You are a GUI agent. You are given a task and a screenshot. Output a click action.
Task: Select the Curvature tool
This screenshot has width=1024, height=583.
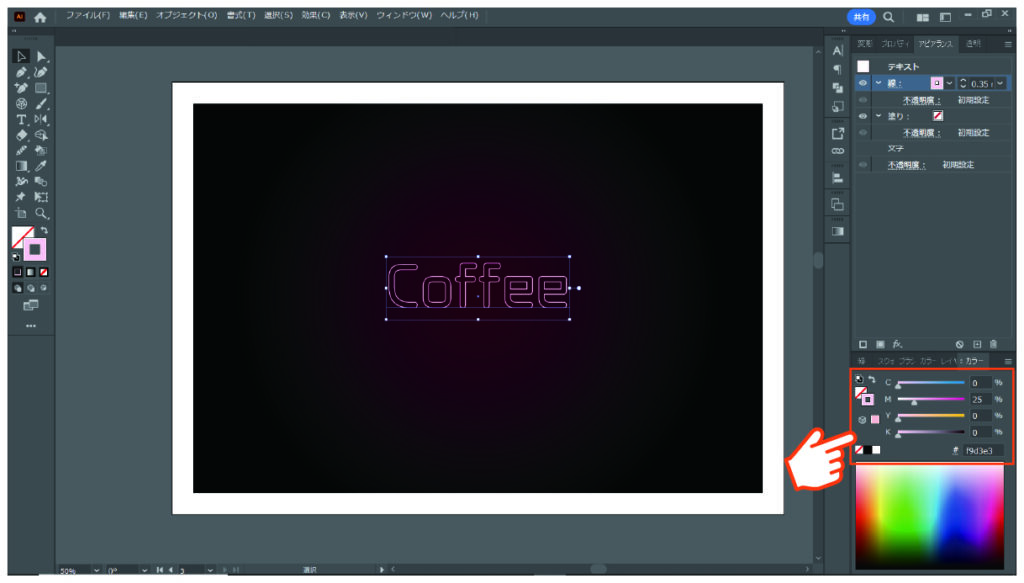click(x=41, y=72)
